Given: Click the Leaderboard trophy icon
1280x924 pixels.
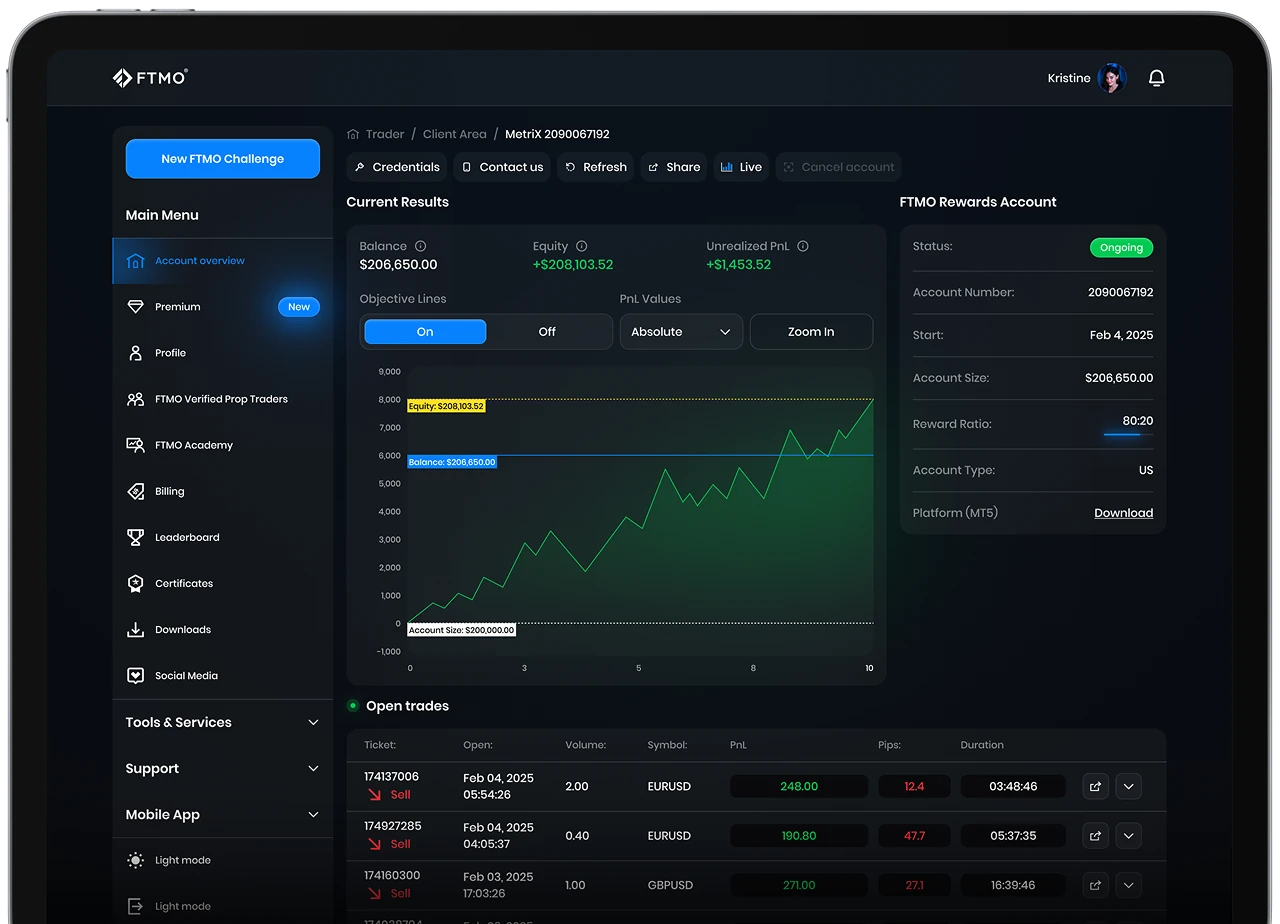Looking at the screenshot, I should click(x=136, y=538).
